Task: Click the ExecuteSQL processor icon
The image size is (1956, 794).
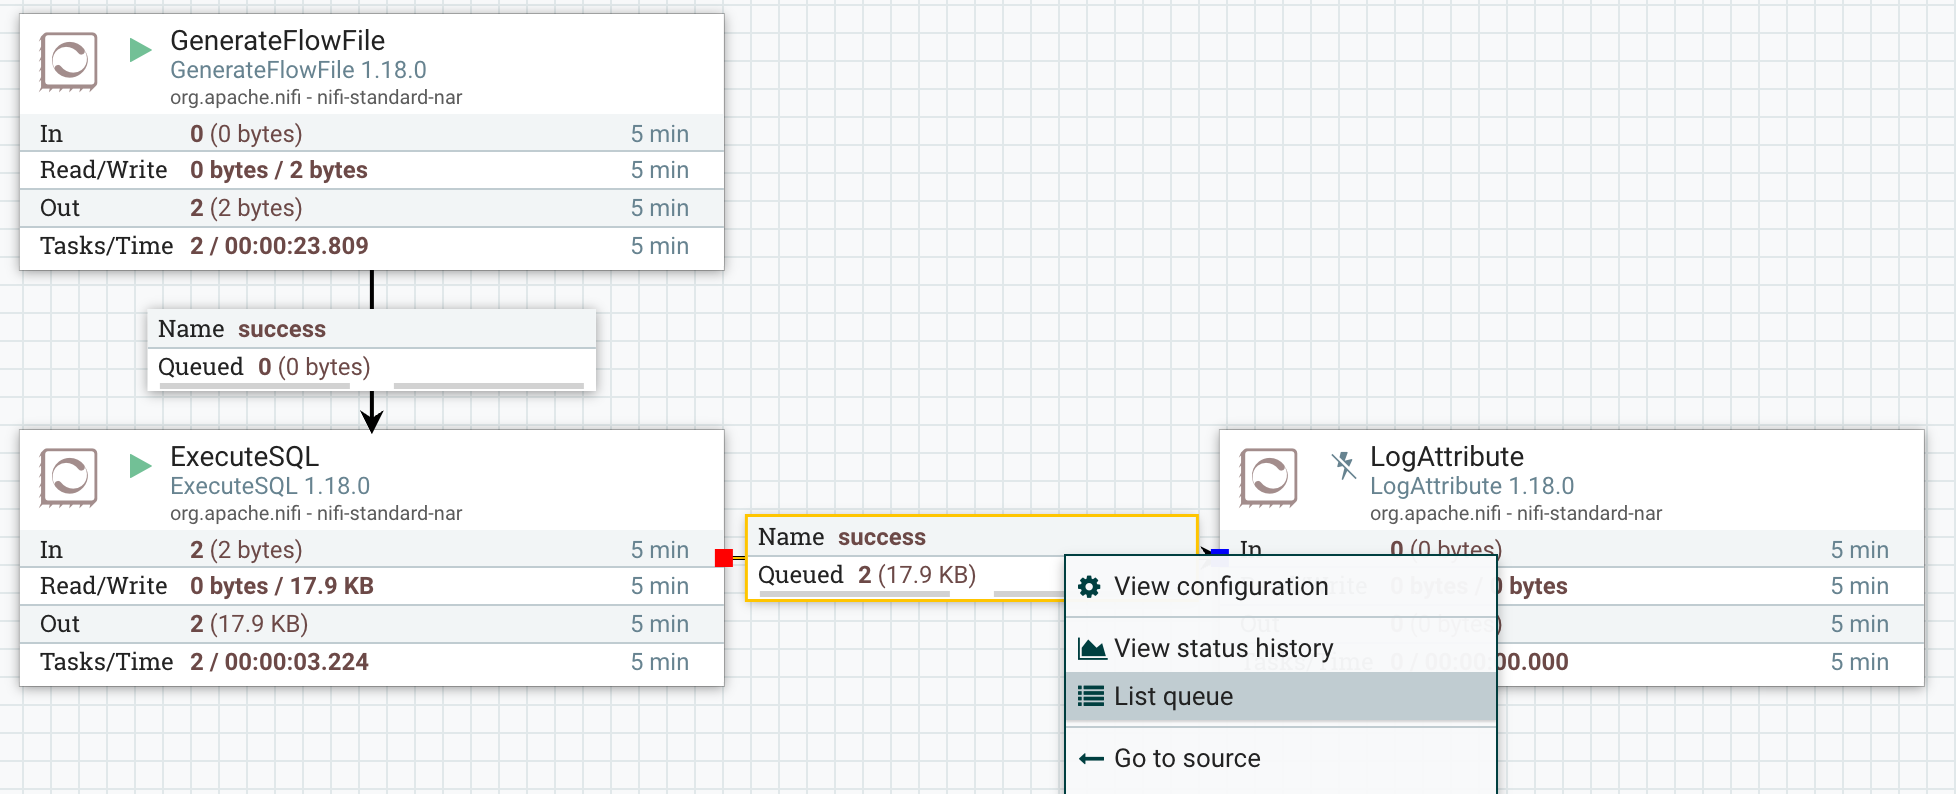Action: click(x=68, y=477)
